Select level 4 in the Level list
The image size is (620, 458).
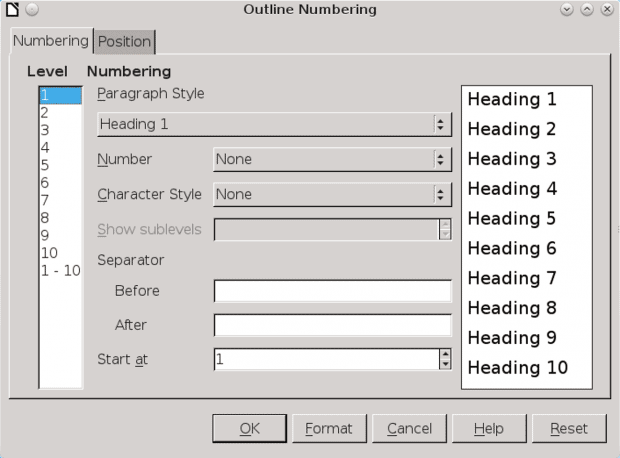tap(61, 148)
